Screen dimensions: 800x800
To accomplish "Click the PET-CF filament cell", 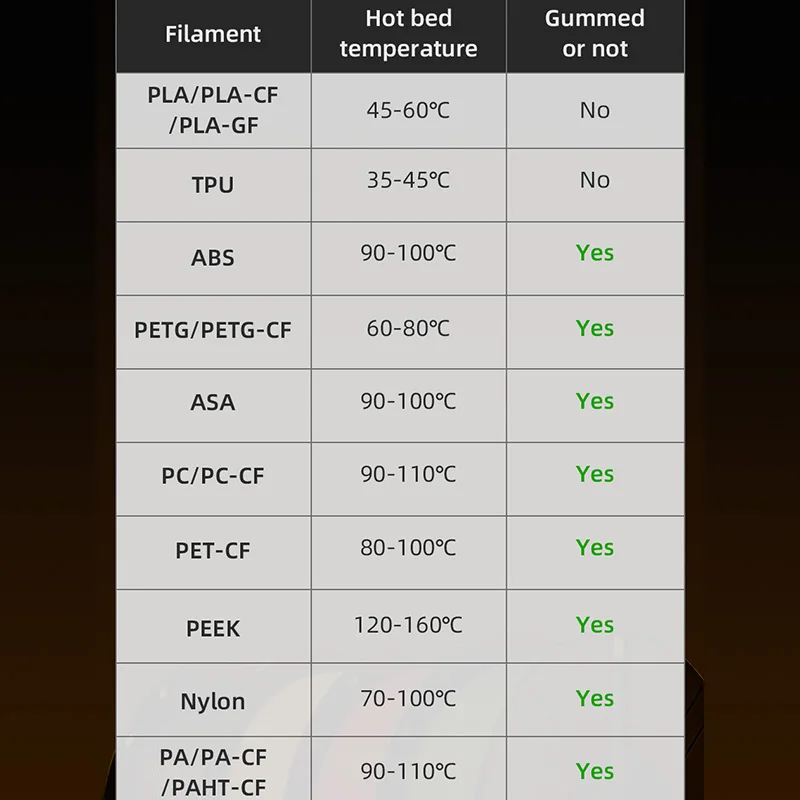I will coord(213,550).
